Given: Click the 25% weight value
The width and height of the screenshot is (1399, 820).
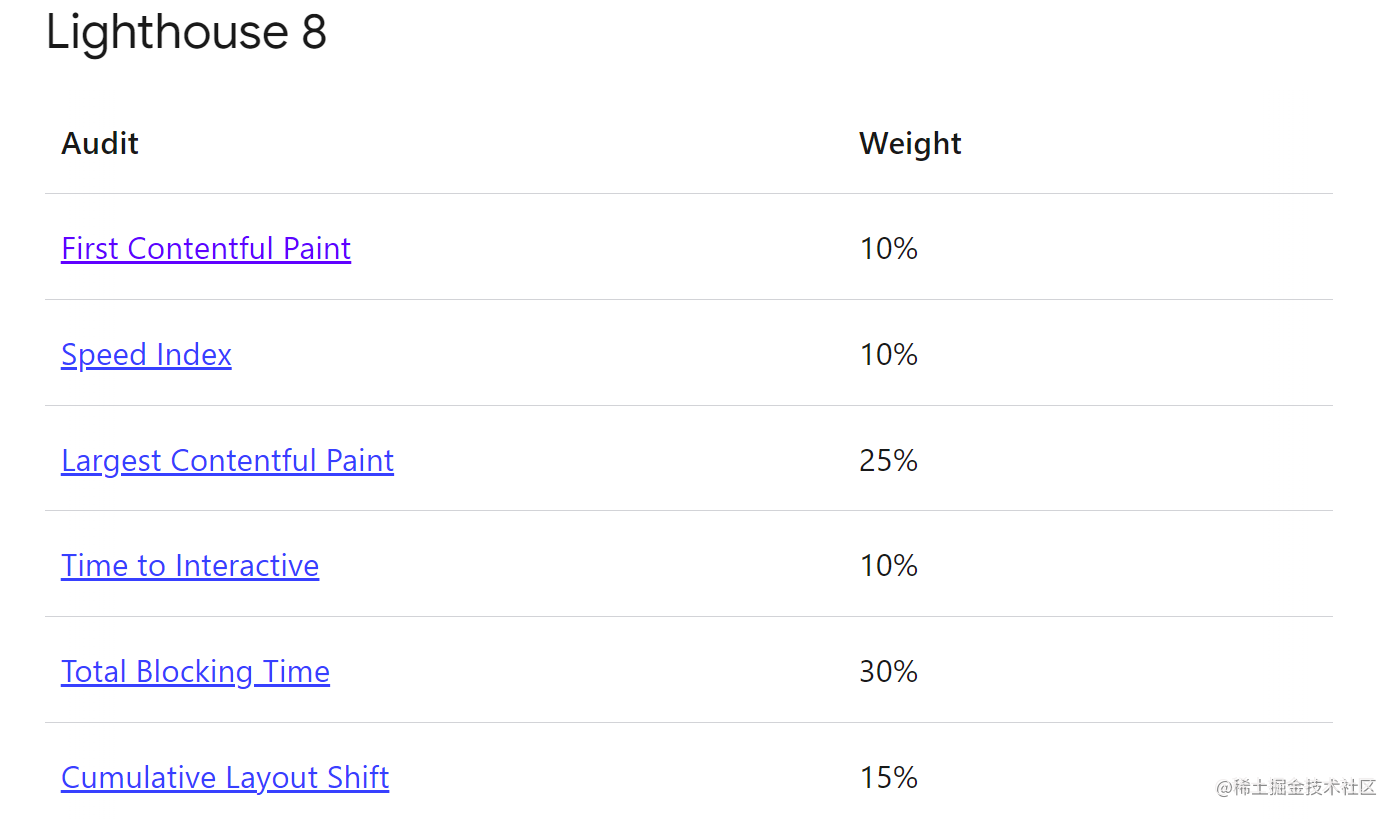Looking at the screenshot, I should tap(888, 460).
